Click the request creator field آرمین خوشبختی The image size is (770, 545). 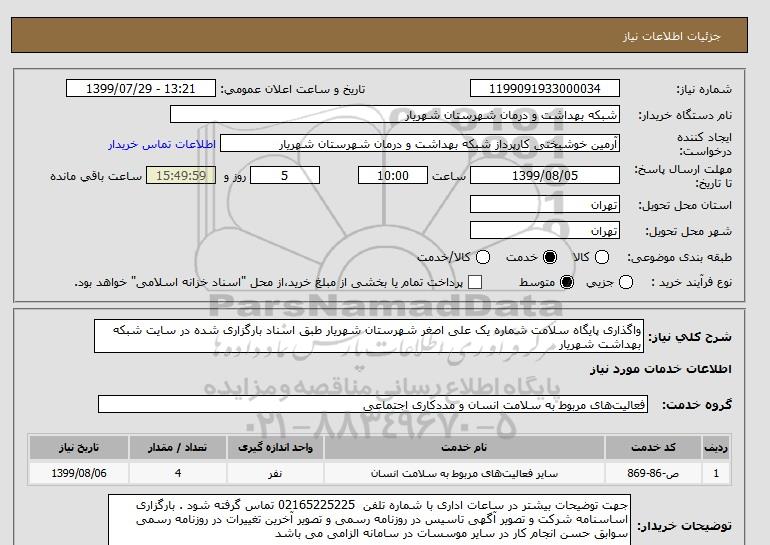tap(420, 144)
